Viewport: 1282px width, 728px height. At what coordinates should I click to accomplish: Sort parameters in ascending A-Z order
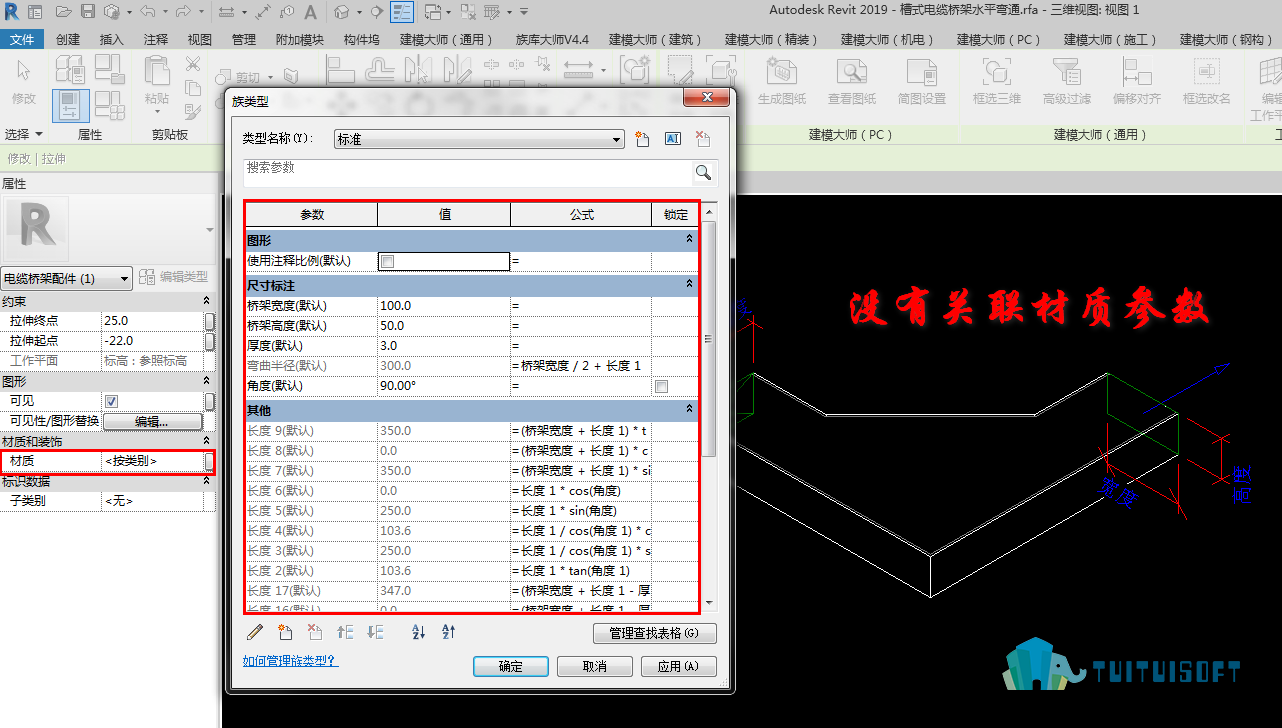[x=419, y=632]
